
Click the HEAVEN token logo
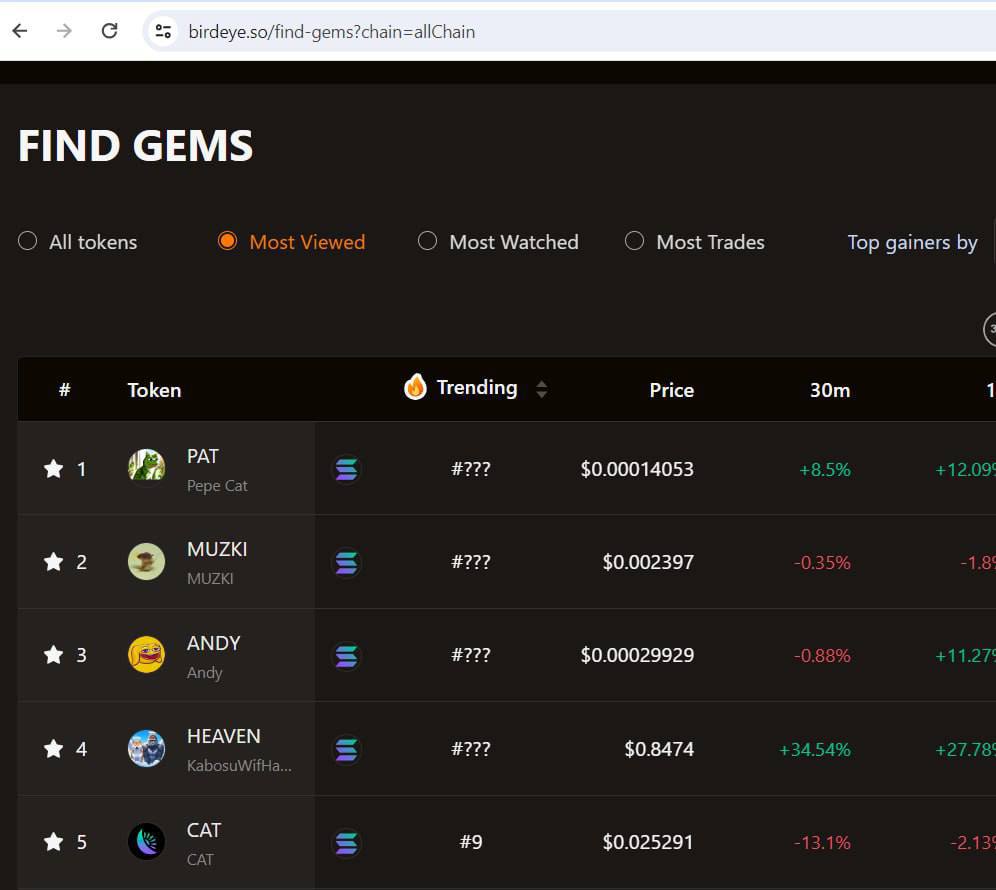[x=147, y=748]
